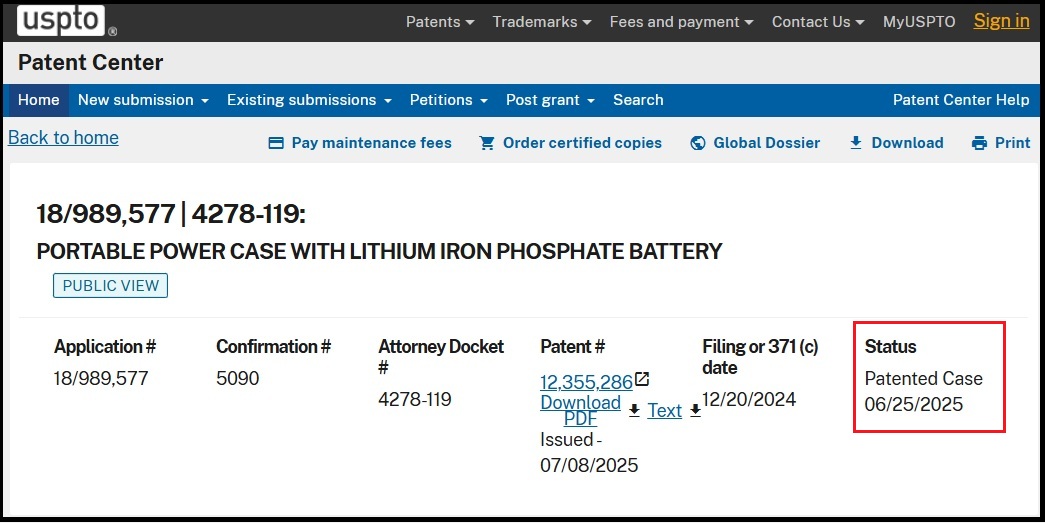This screenshot has width=1045, height=523.
Task: Open Fees and payment dropdown
Action: click(681, 22)
